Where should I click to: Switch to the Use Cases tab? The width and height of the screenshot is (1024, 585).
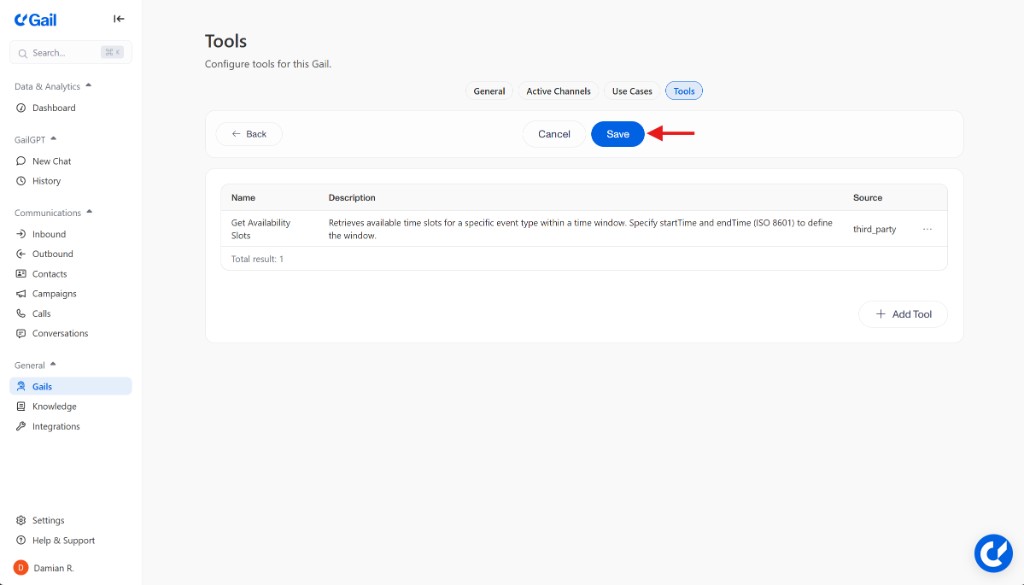click(x=632, y=91)
